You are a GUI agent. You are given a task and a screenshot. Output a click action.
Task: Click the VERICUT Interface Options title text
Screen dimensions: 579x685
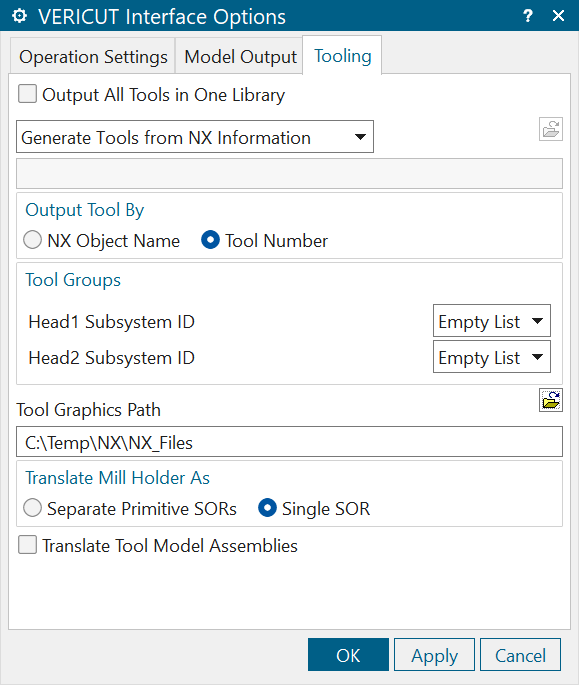coord(162,17)
